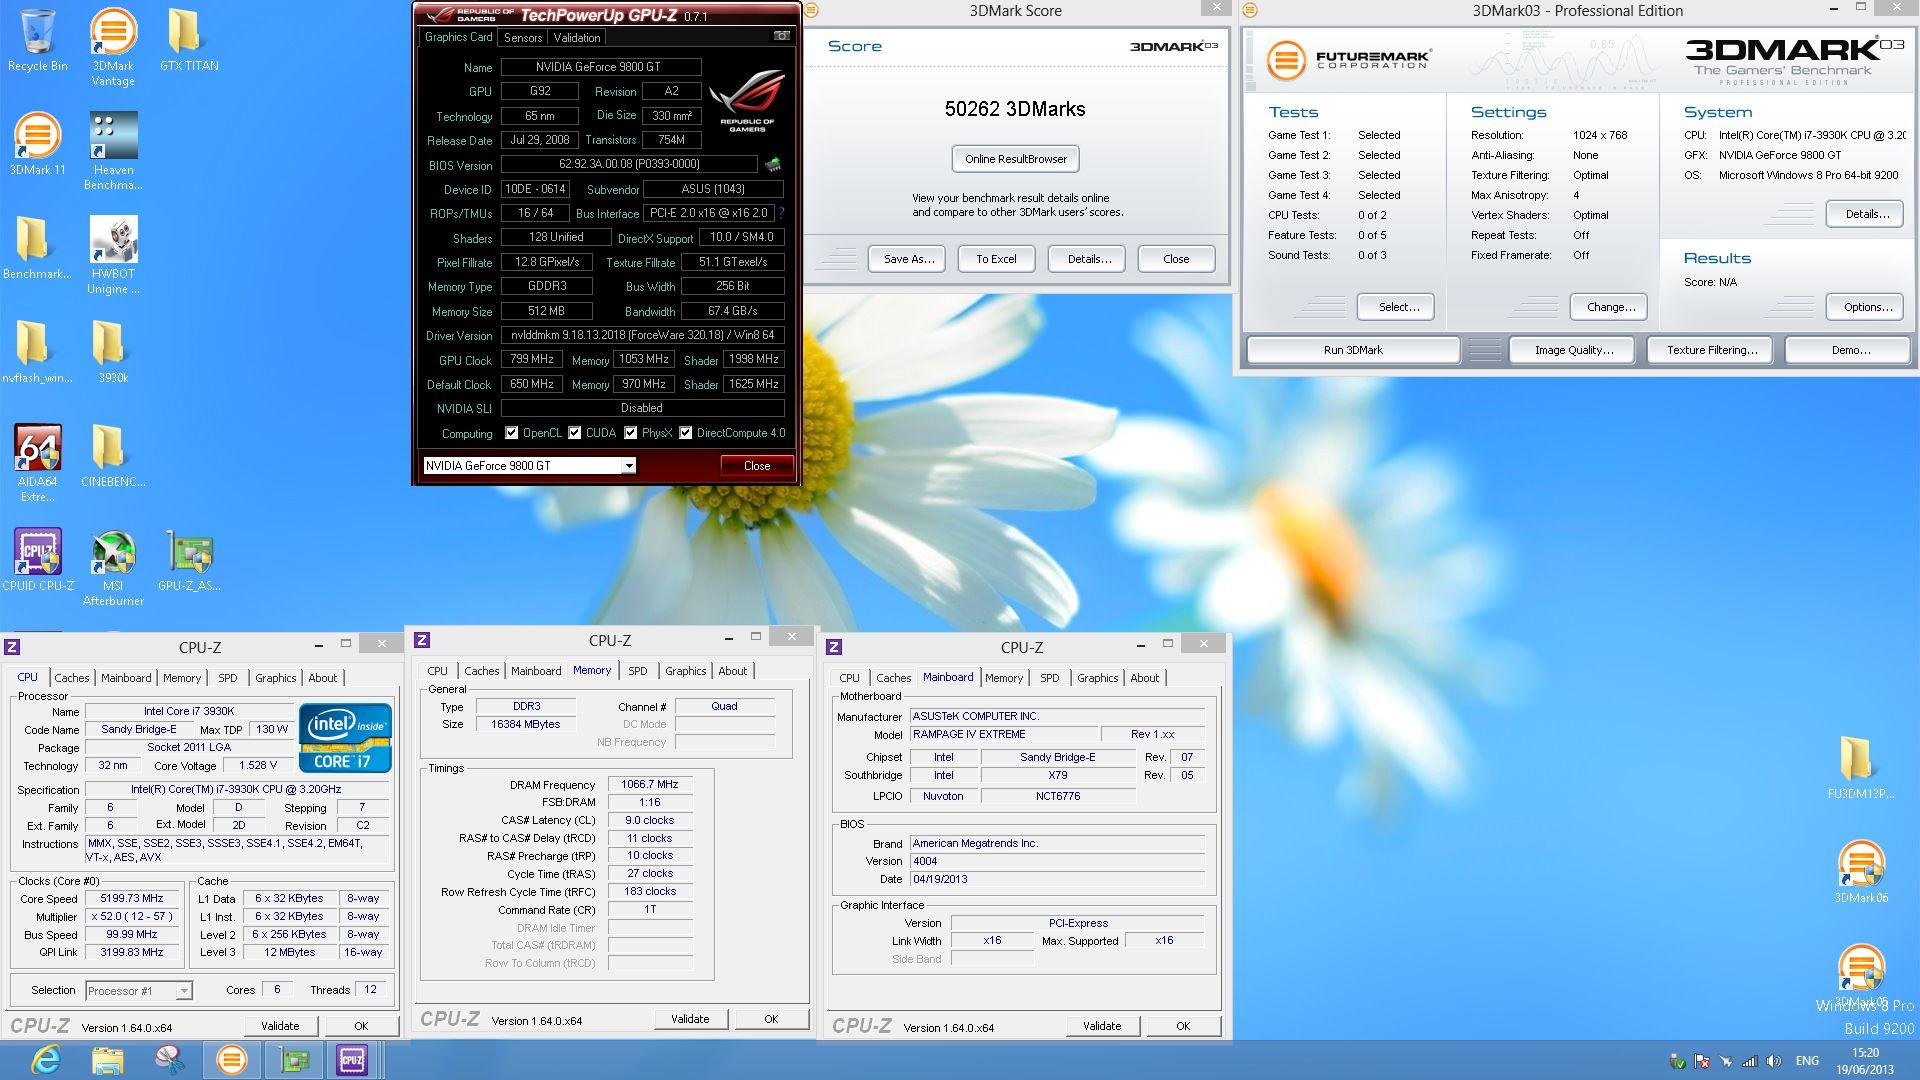Click Texture Filtering button in 3DMark03

(x=1711, y=350)
